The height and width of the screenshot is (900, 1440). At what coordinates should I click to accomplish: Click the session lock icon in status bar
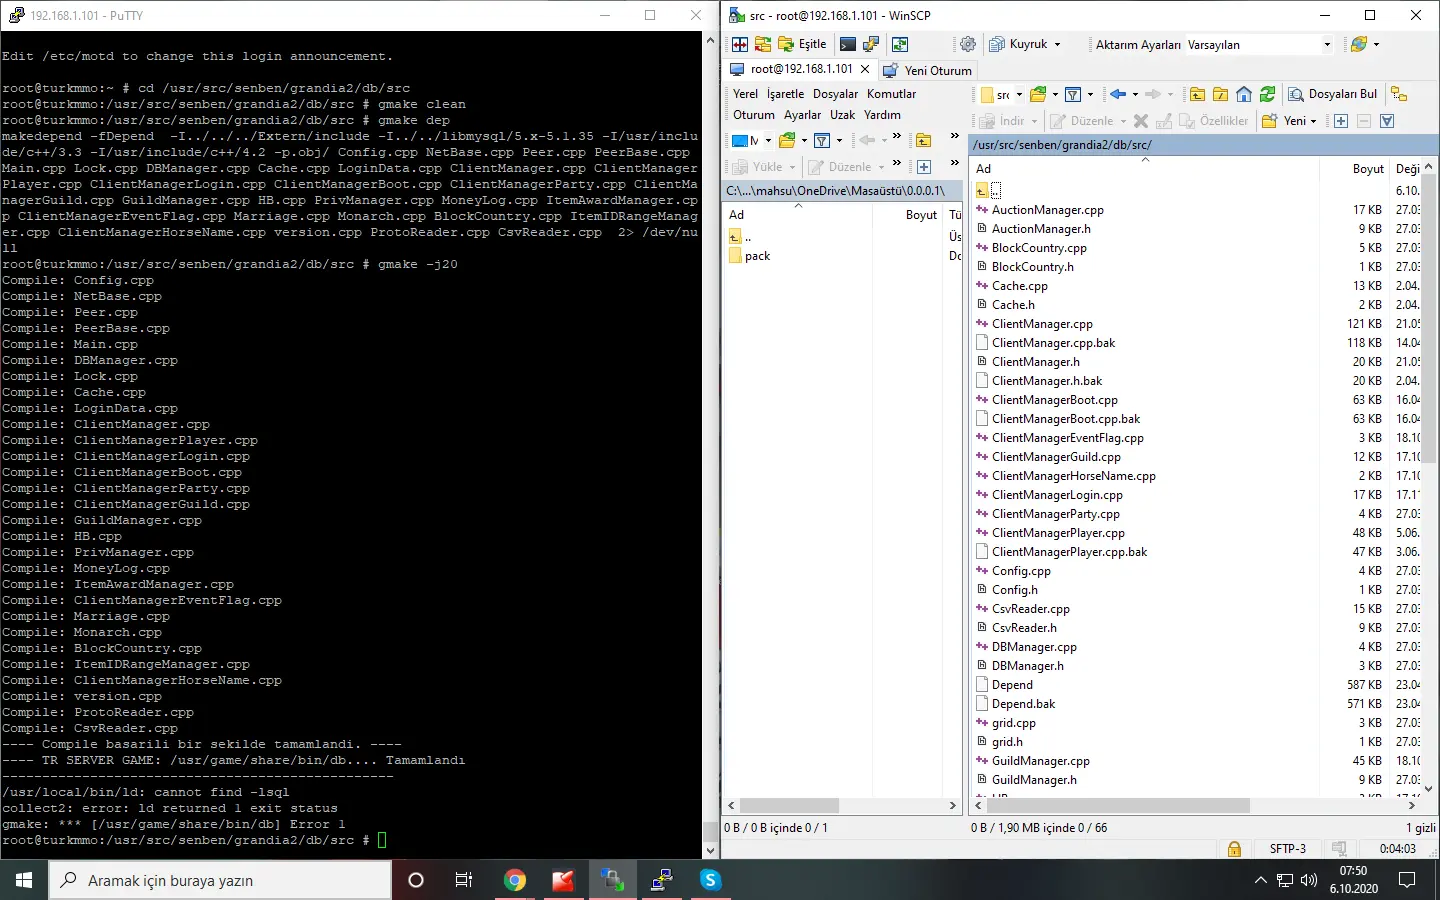coord(1234,849)
